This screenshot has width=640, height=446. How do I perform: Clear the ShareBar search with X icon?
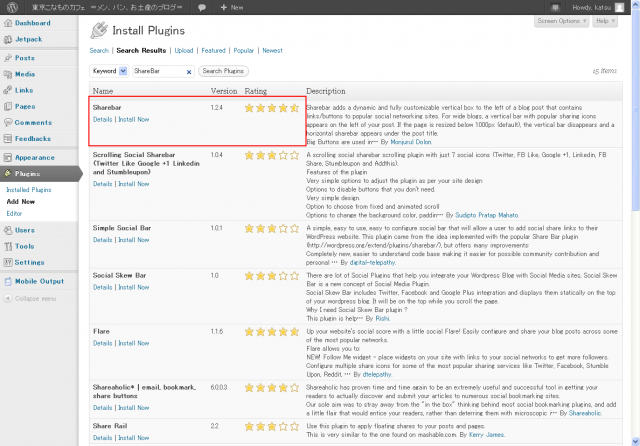(189, 72)
